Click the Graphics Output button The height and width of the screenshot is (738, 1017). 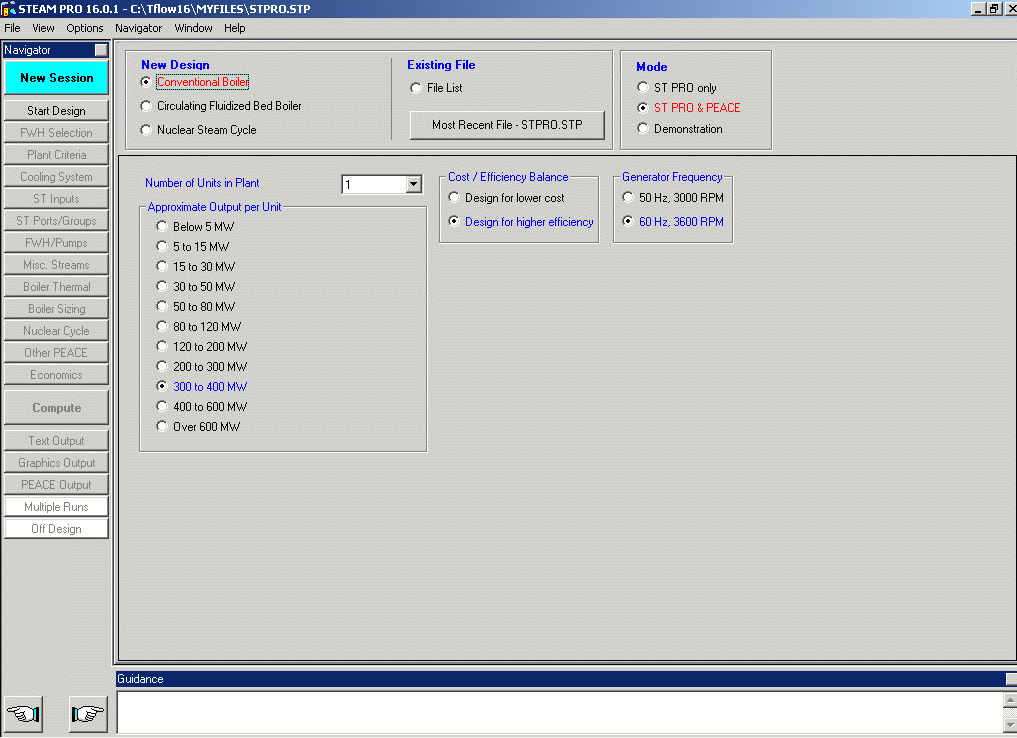pos(56,463)
